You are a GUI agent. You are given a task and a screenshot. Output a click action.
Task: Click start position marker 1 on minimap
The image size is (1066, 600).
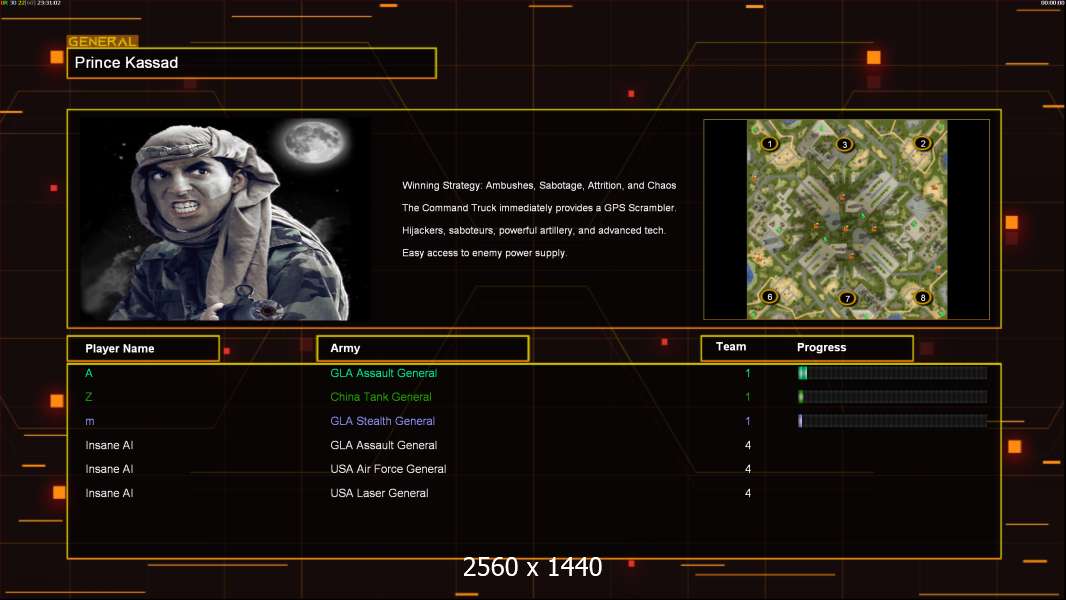tap(769, 144)
